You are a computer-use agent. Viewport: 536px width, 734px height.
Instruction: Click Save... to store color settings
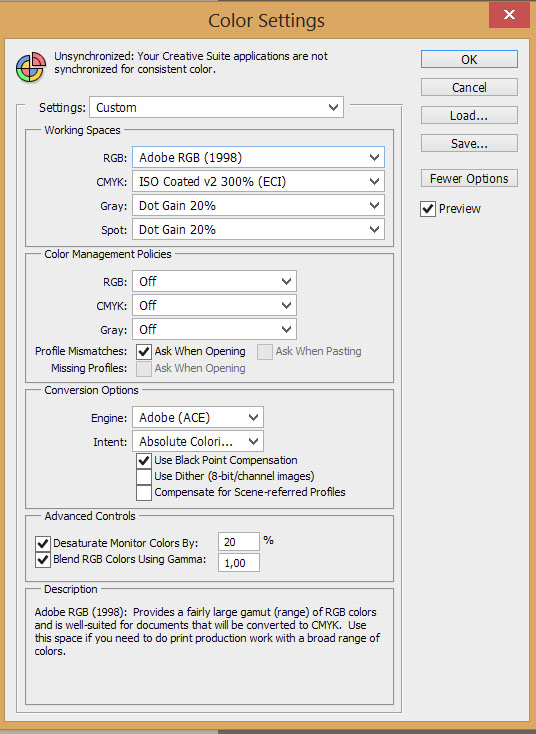[x=469, y=143]
